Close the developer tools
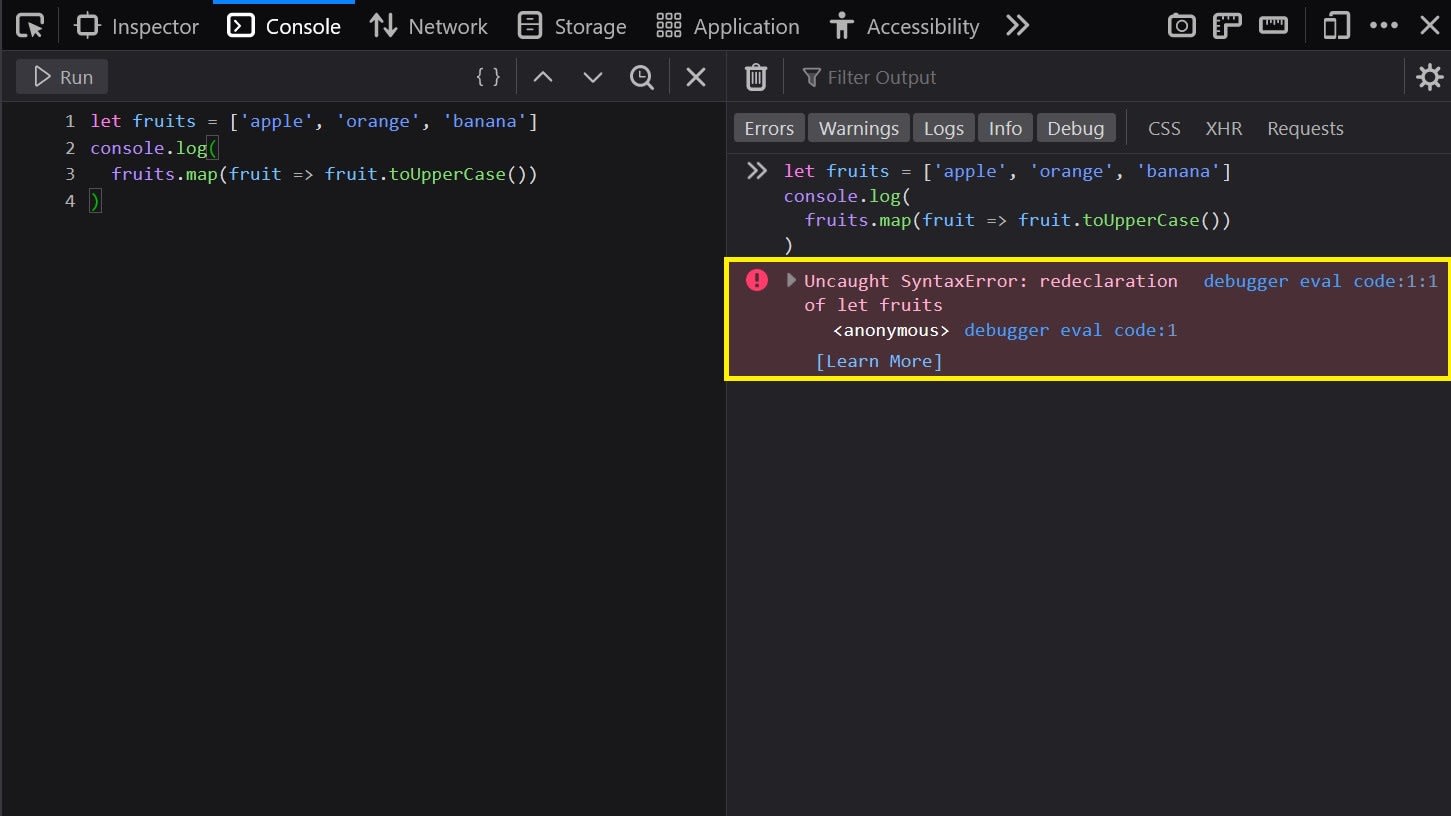 [x=1430, y=26]
